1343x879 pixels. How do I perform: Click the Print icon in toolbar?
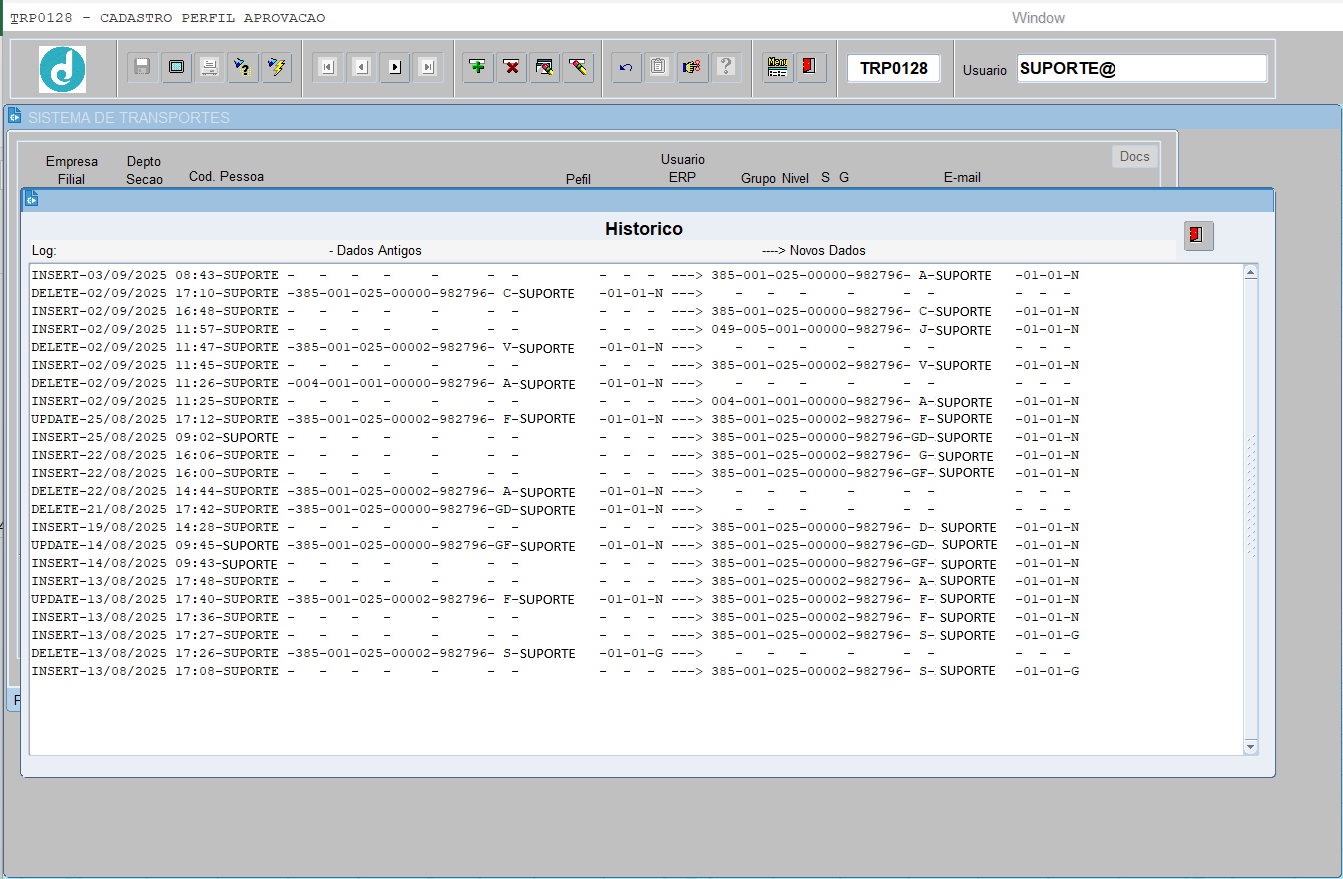click(209, 67)
